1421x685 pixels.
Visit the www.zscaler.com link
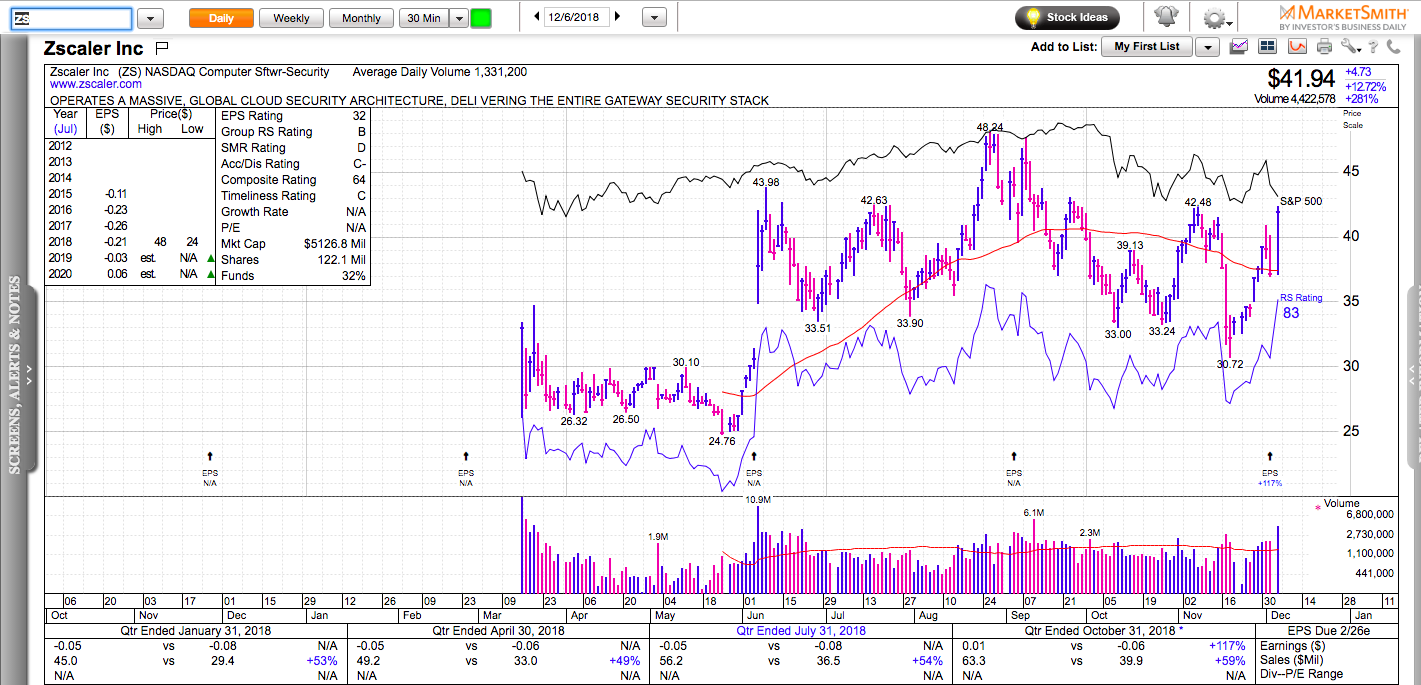point(95,85)
